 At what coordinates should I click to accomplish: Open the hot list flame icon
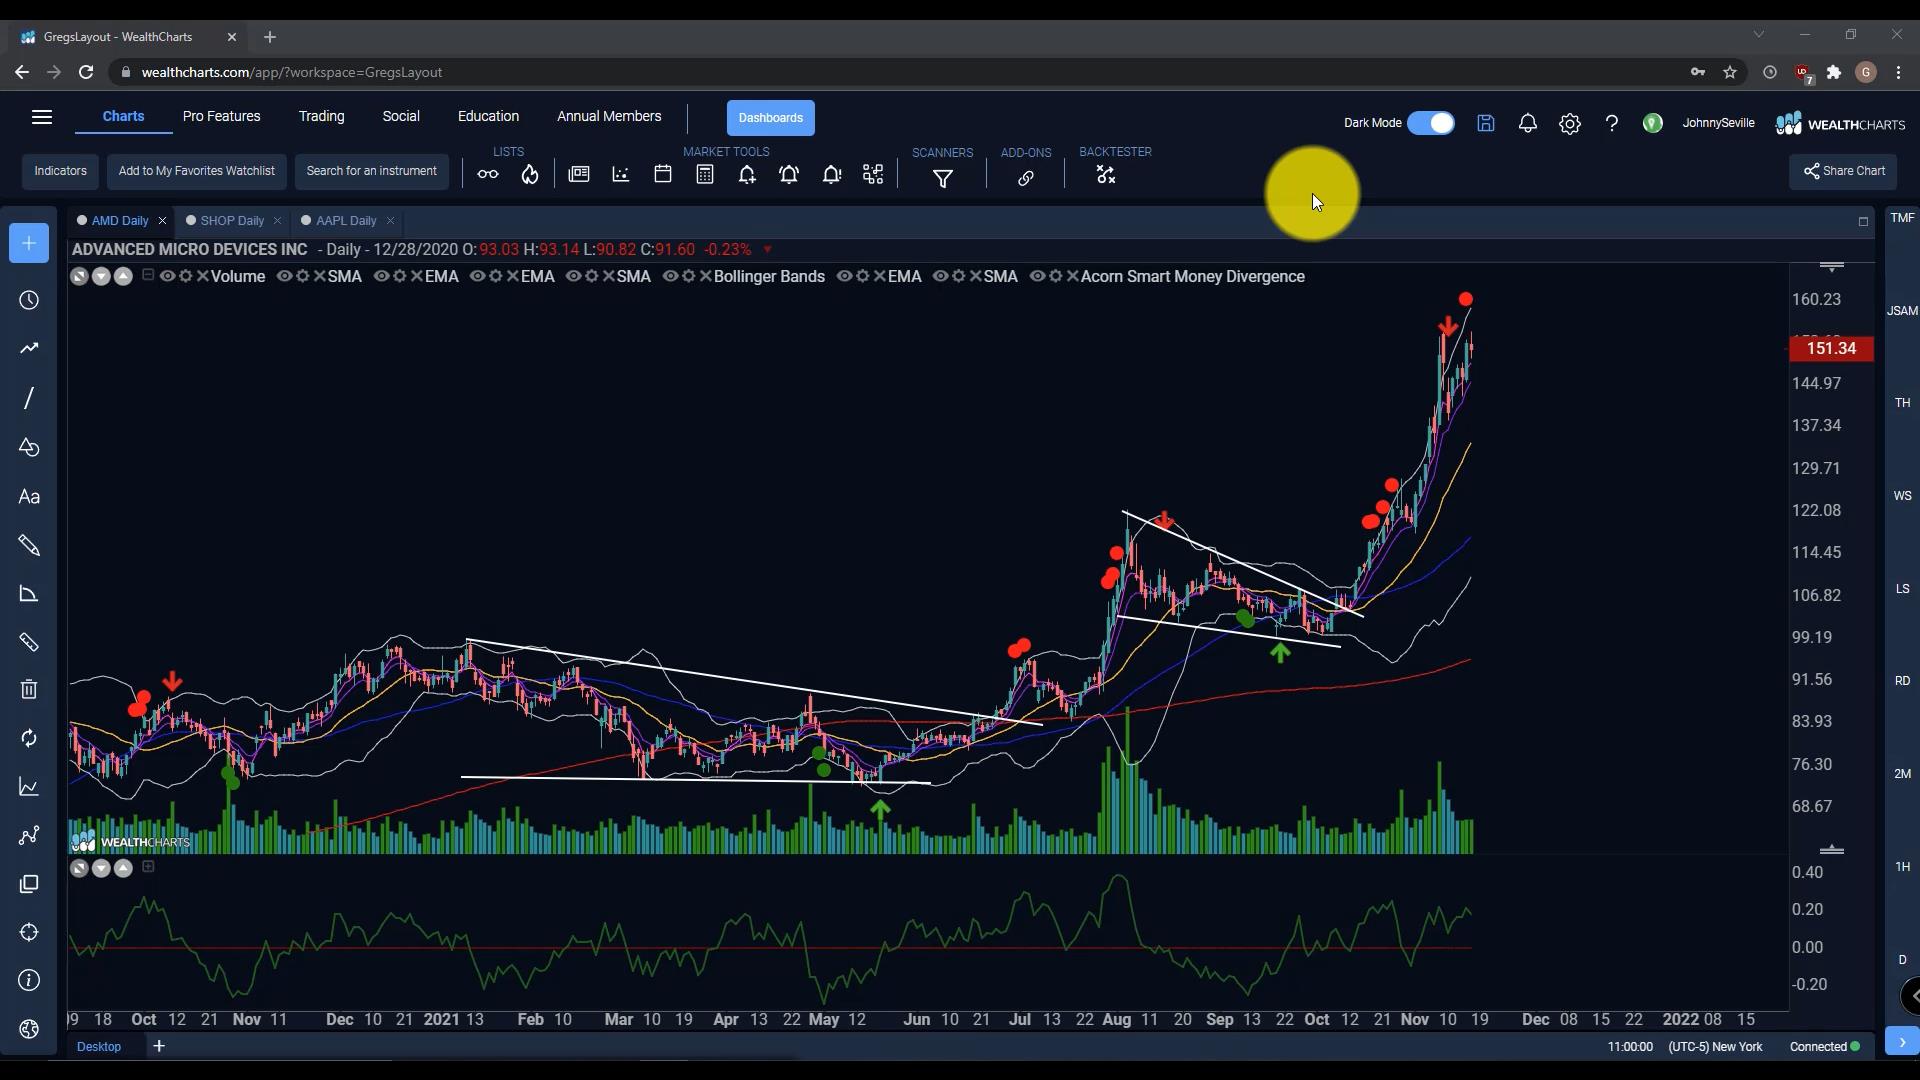pos(530,175)
